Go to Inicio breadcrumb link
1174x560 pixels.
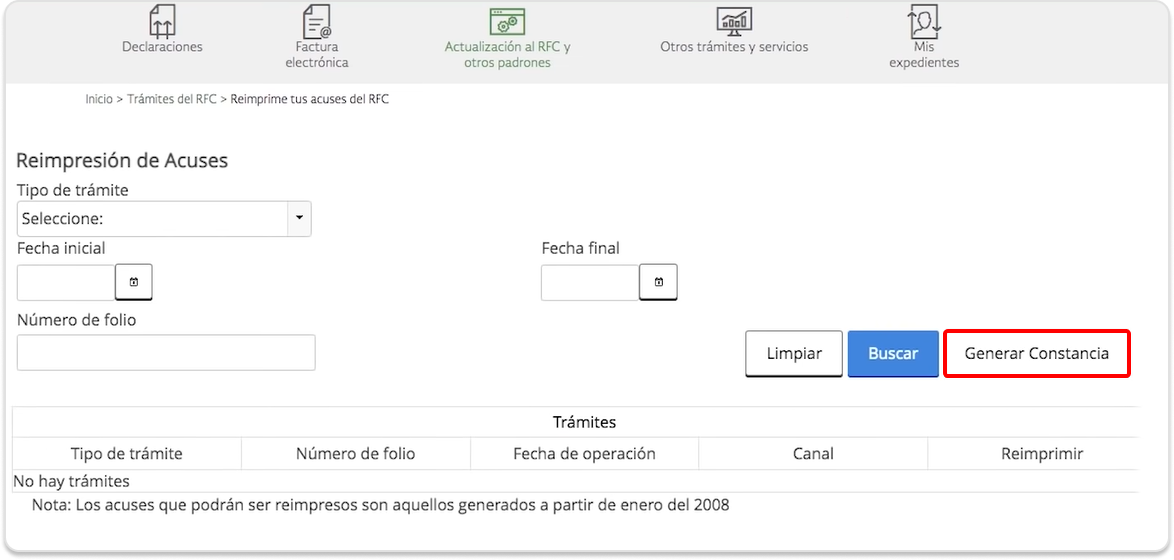point(99,99)
